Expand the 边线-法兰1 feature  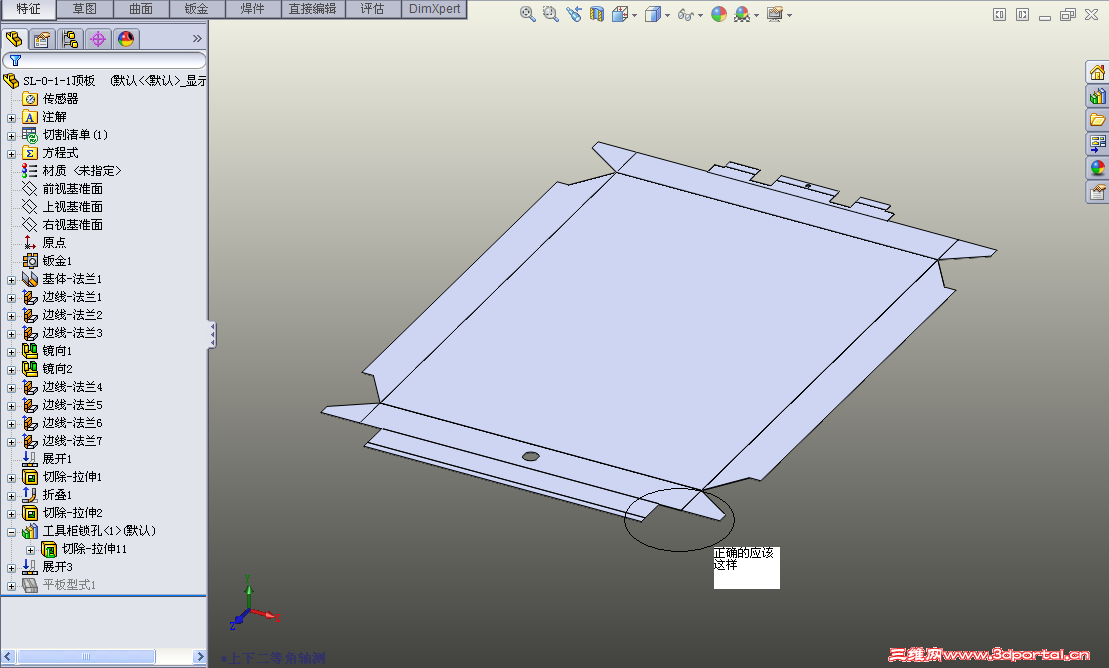(x=11, y=298)
